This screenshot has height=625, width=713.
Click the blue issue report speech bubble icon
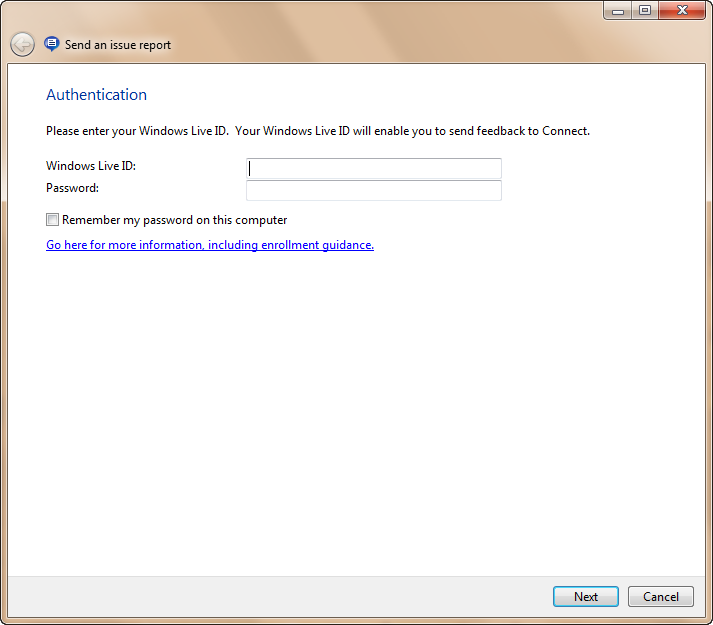(x=52, y=44)
